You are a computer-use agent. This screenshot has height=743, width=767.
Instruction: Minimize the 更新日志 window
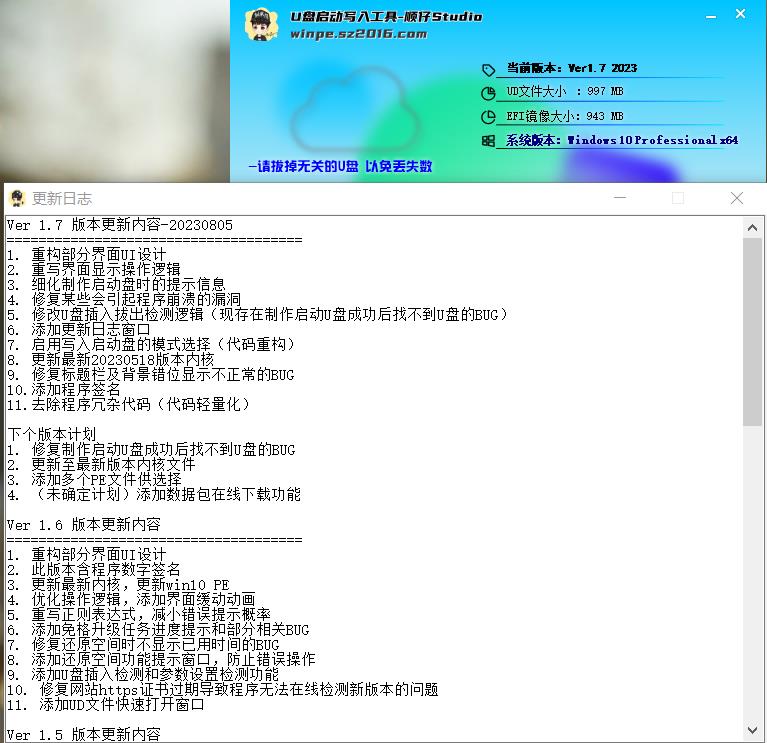click(x=620, y=198)
